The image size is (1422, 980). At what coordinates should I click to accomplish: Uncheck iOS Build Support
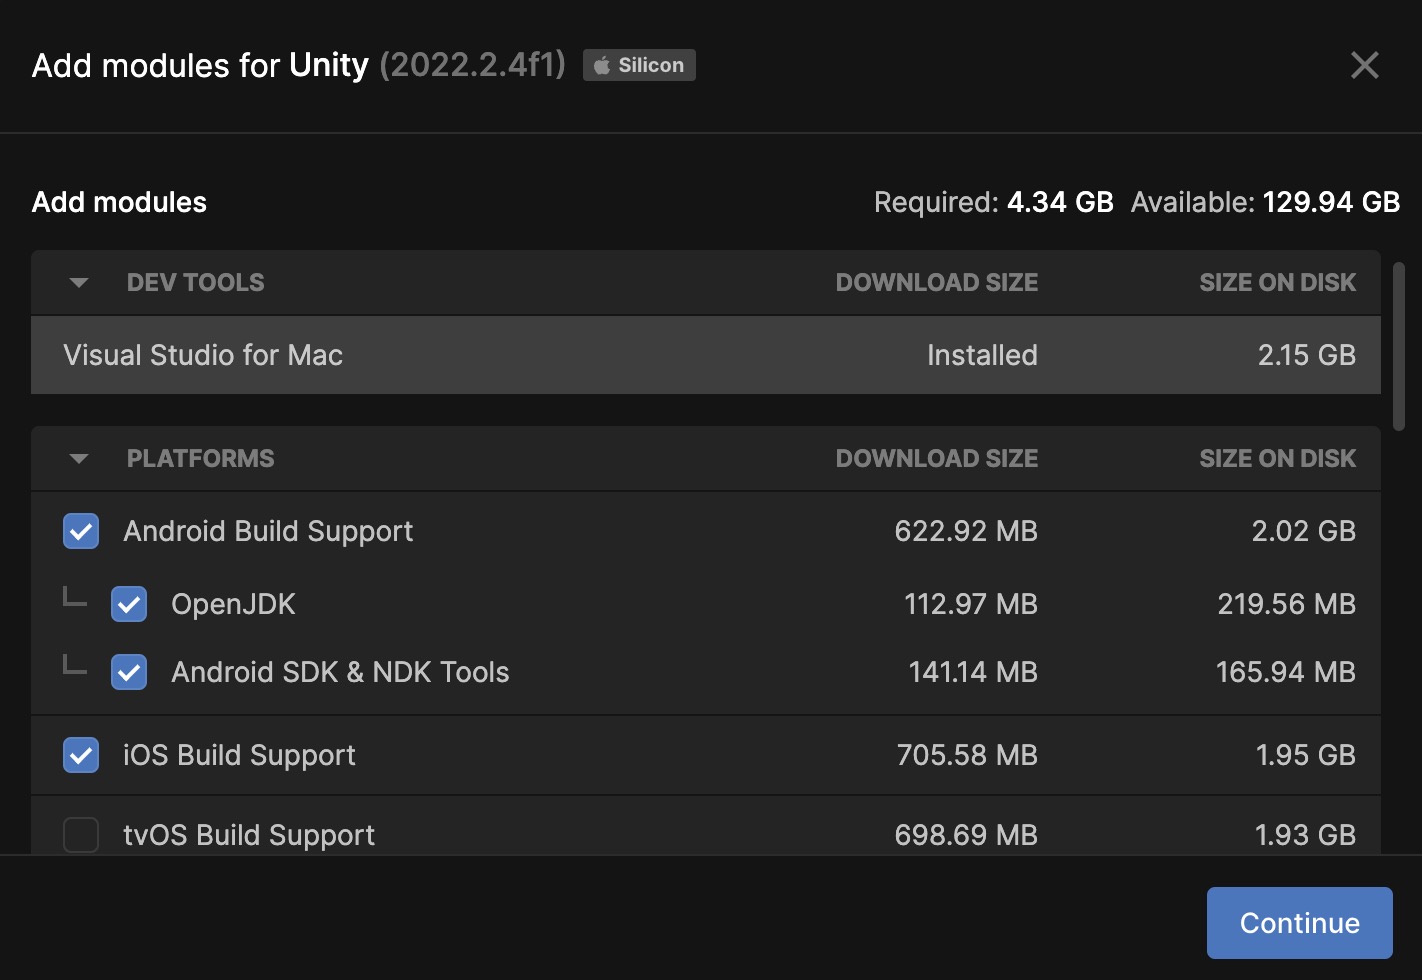coord(80,755)
